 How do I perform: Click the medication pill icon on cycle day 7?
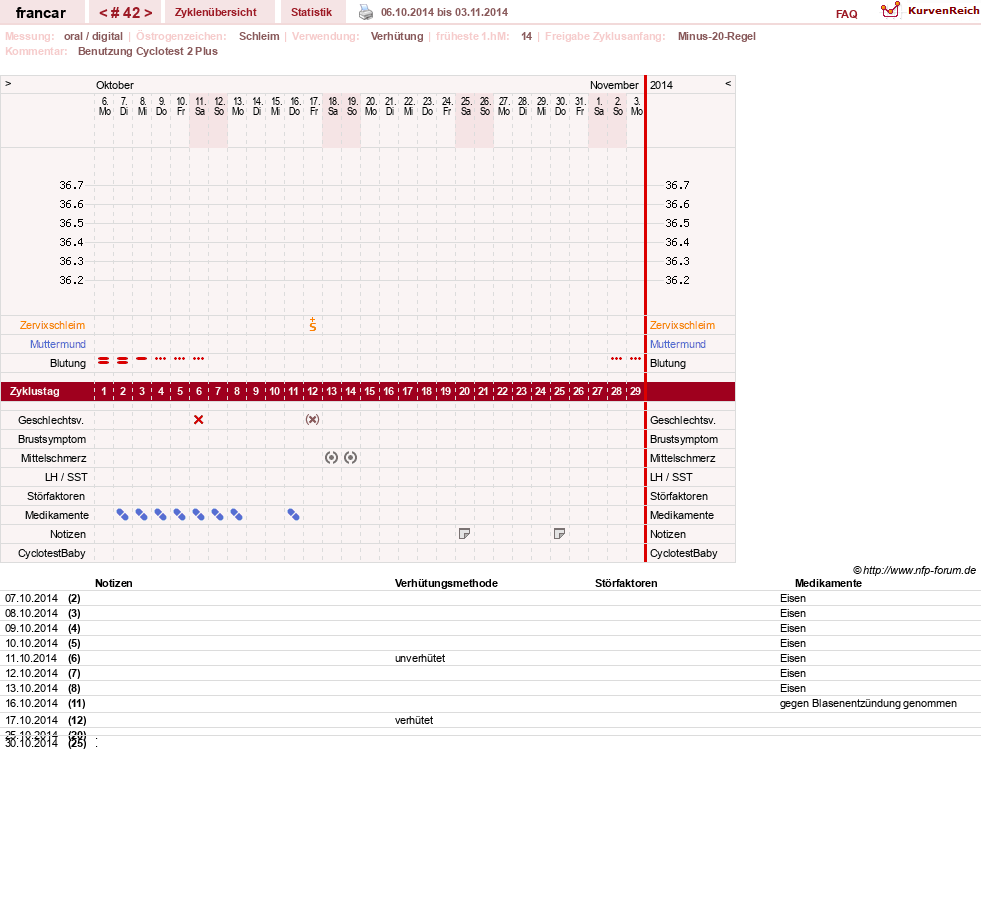click(x=217, y=515)
